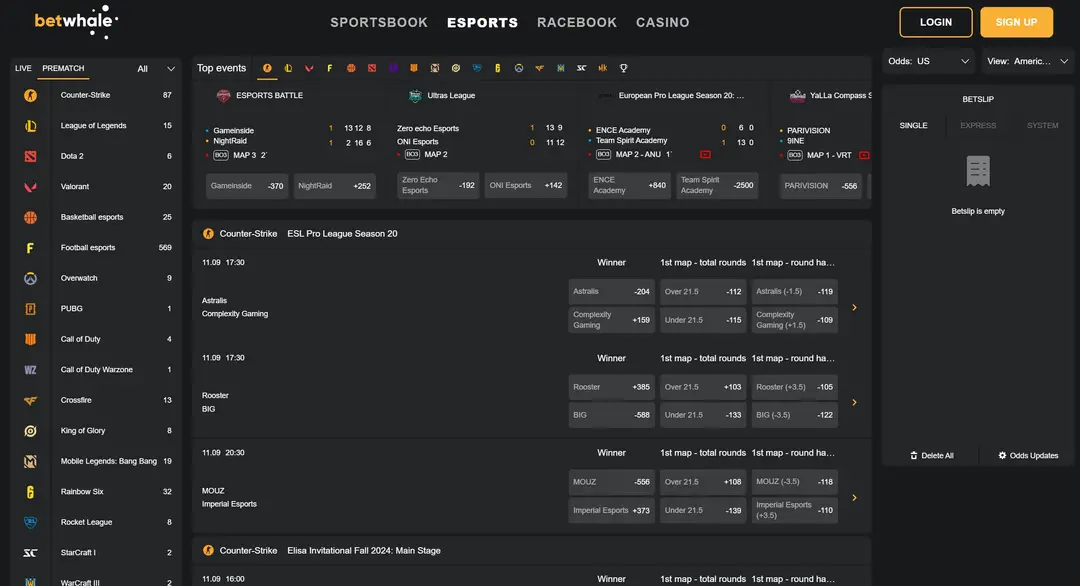The height and width of the screenshot is (586, 1080).
Task: Select Overwatch icon in Top events bar
Action: 519,68
